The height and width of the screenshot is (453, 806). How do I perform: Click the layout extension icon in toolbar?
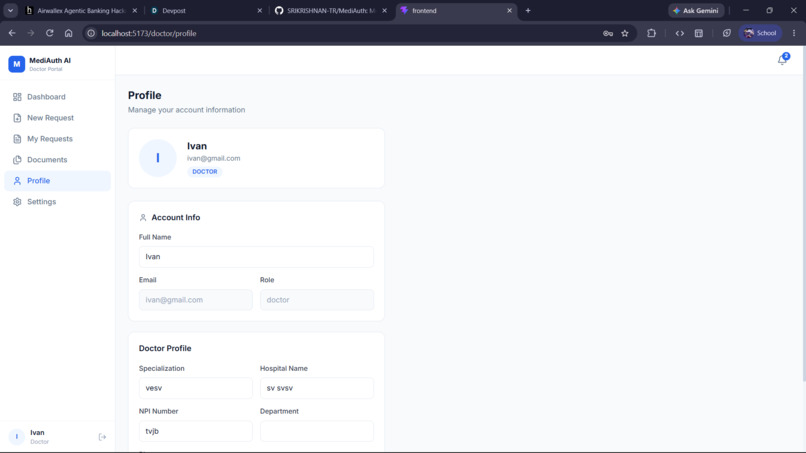point(699,33)
